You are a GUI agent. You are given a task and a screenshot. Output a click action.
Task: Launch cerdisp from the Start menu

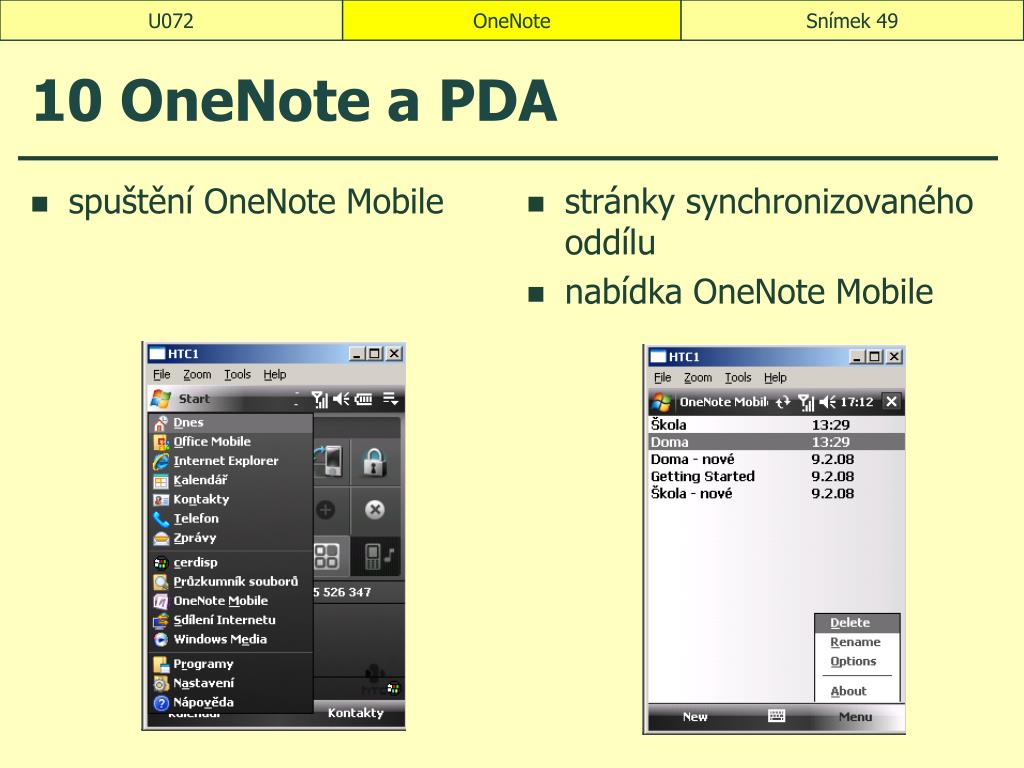tap(231, 562)
